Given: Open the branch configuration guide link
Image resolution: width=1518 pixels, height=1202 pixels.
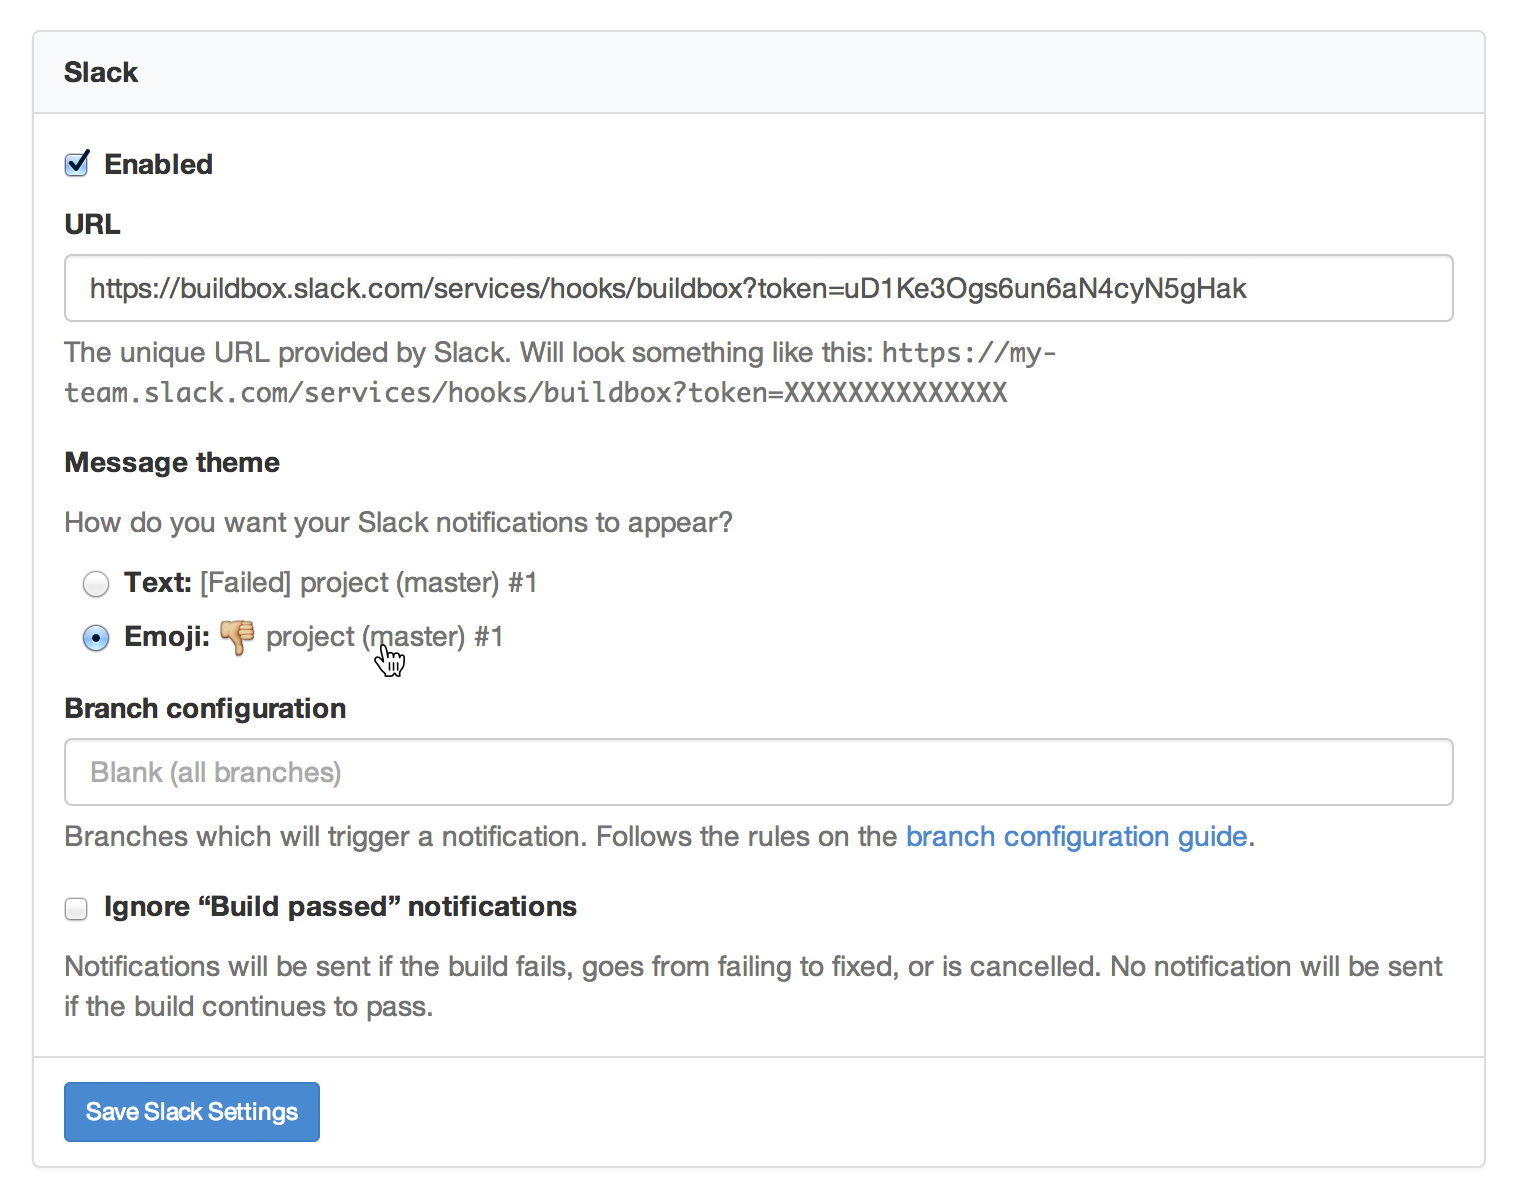Looking at the screenshot, I should click(x=1076, y=836).
